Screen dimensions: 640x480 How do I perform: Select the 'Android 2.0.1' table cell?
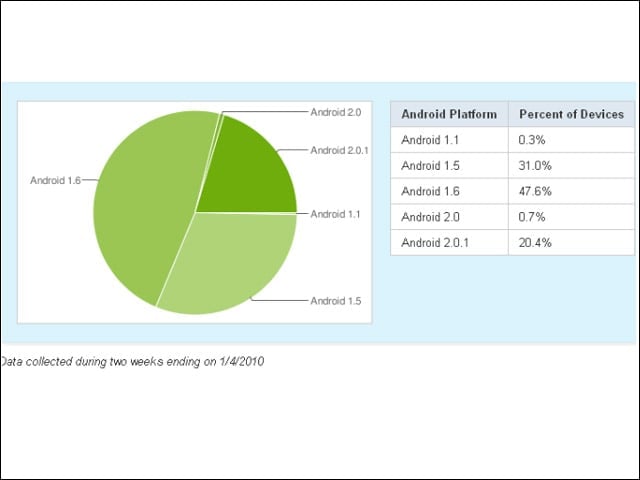(449, 243)
